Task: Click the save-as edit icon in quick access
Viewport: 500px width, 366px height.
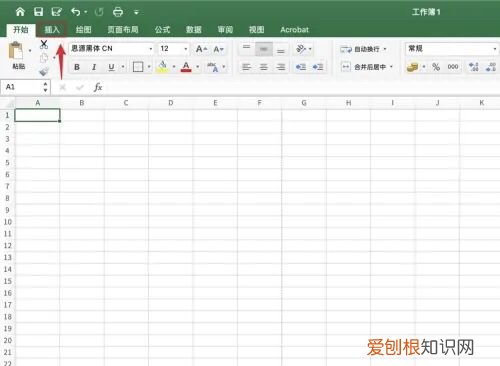Action: [x=57, y=12]
